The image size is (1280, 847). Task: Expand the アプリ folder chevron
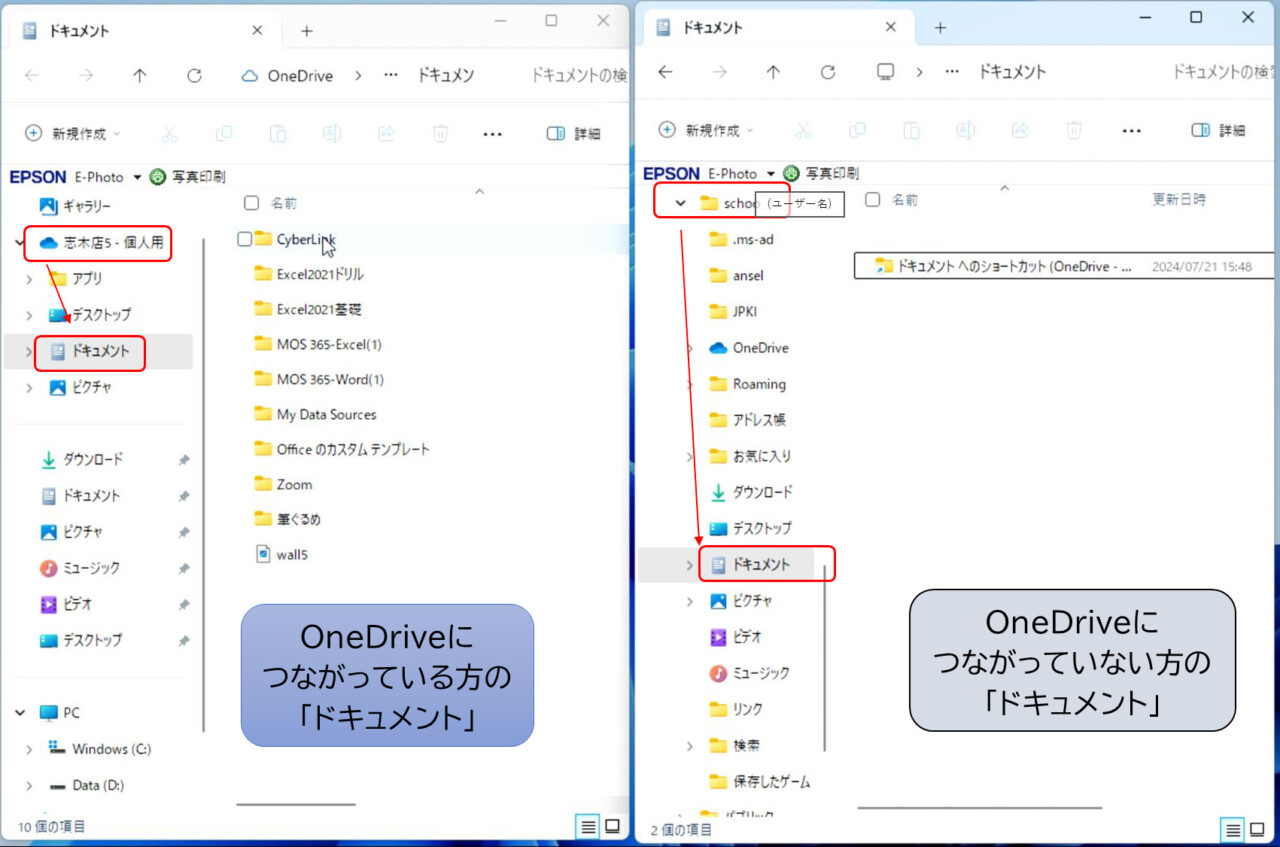29,279
